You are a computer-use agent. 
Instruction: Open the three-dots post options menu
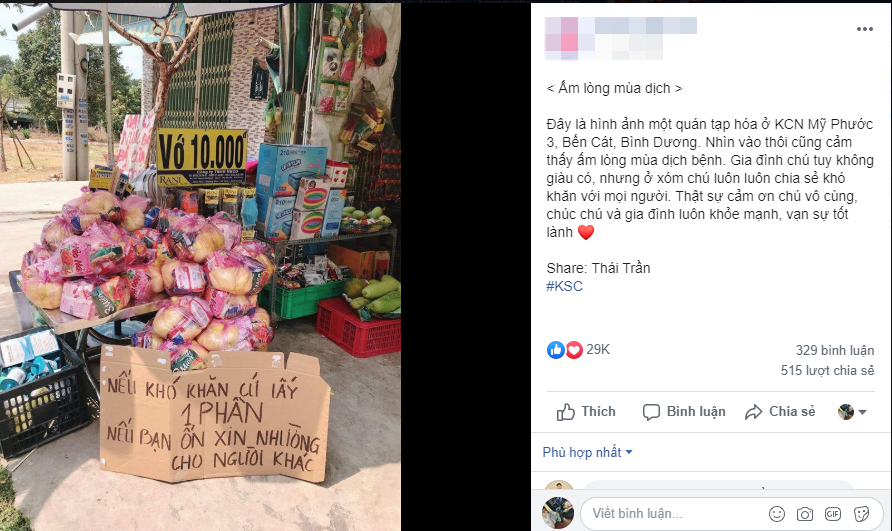pyautogui.click(x=864, y=29)
